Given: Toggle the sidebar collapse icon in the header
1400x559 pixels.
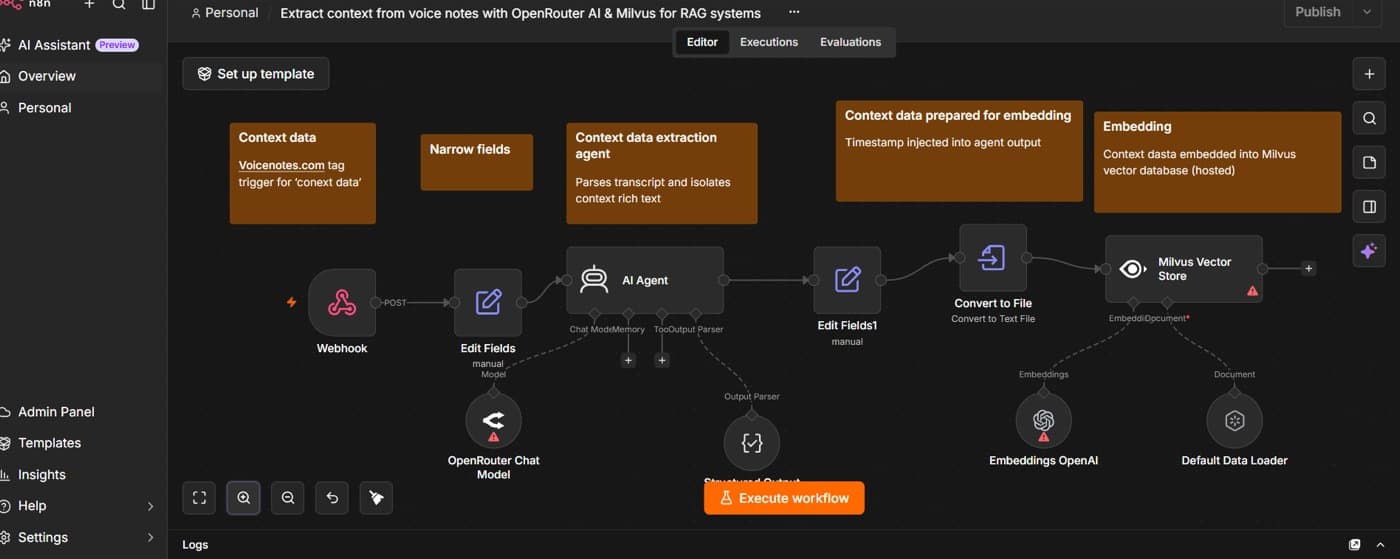Looking at the screenshot, I should 148,5.
